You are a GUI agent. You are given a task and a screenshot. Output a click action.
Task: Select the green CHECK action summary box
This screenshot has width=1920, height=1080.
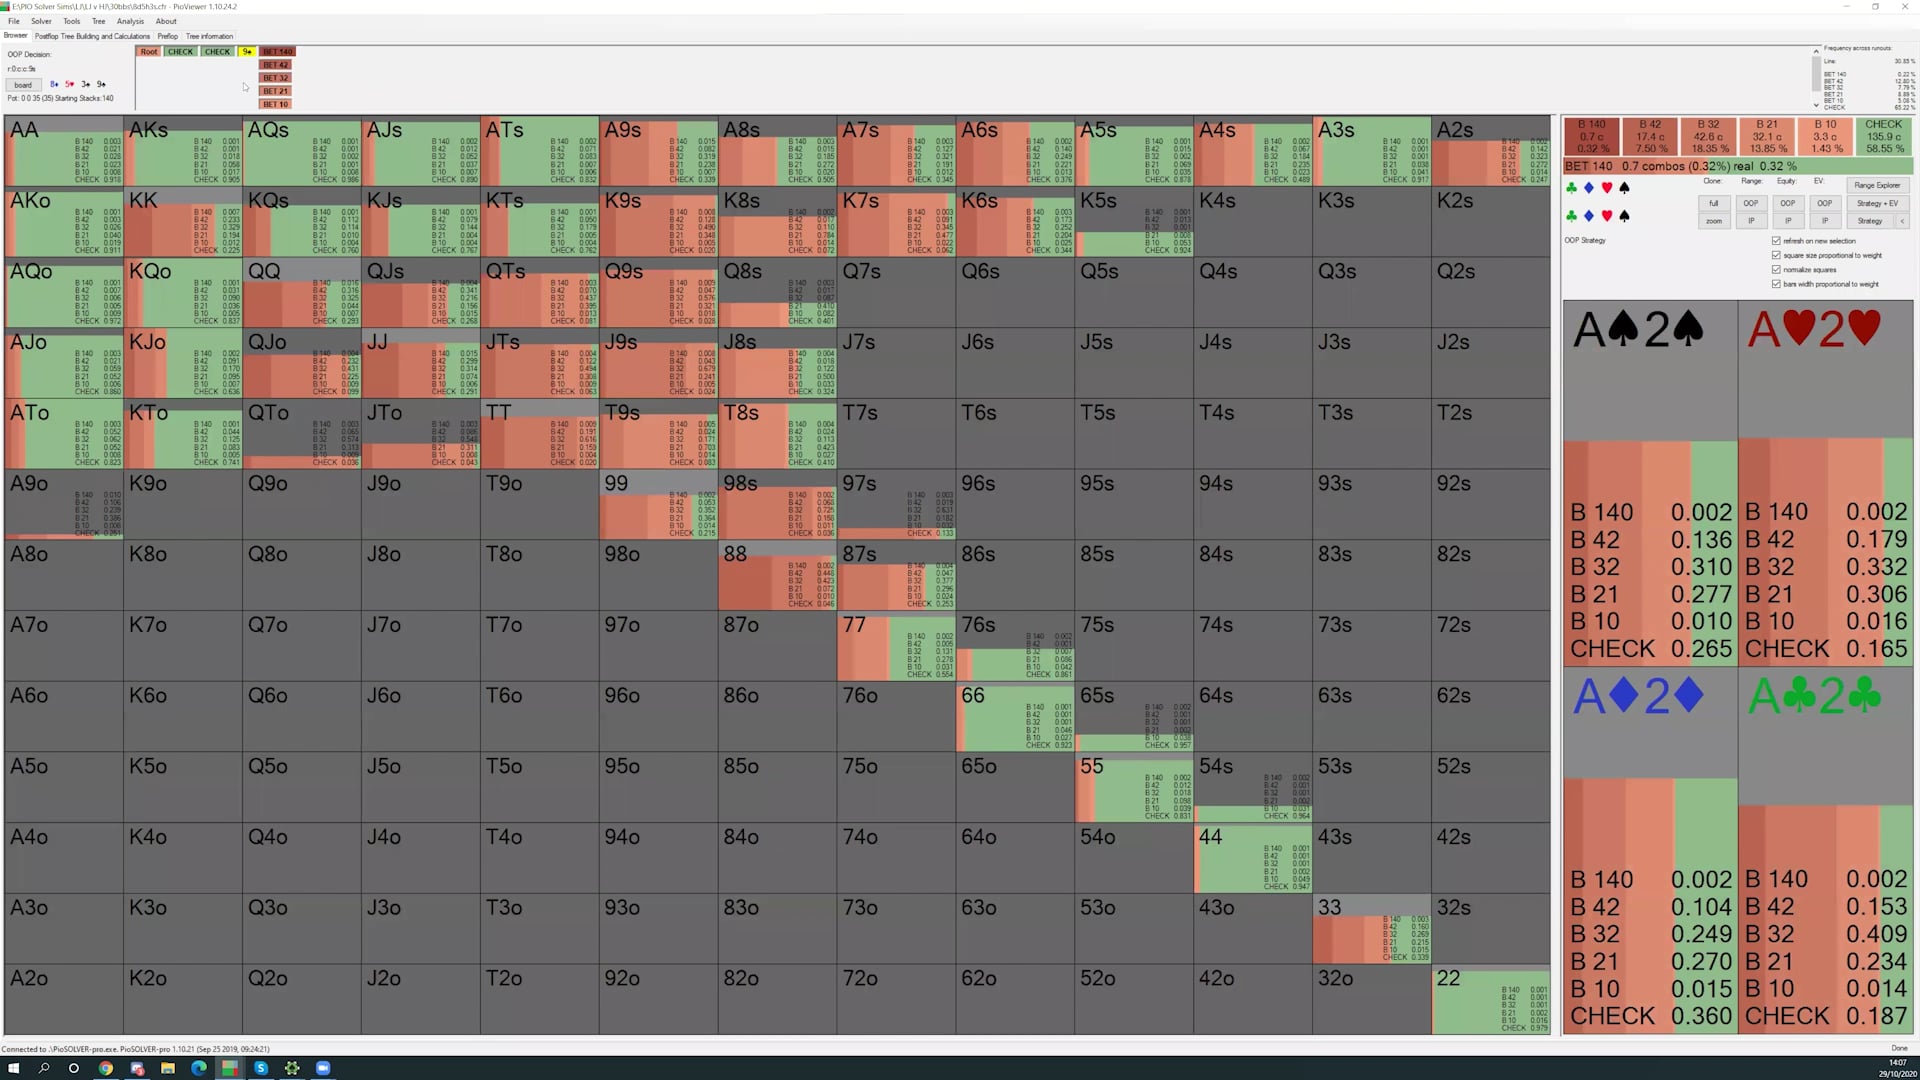click(x=1883, y=136)
